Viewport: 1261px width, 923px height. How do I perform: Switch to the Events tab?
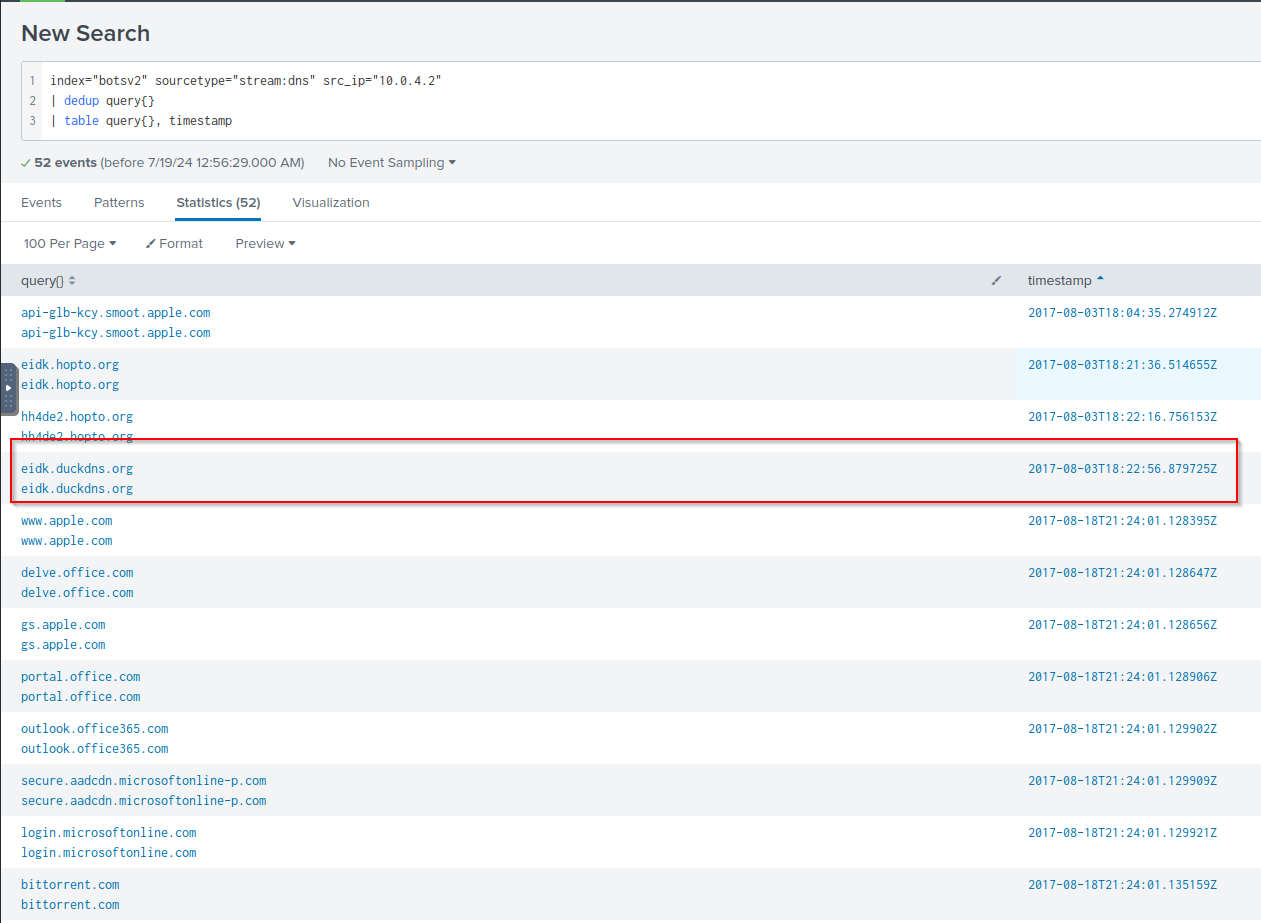tap(41, 202)
